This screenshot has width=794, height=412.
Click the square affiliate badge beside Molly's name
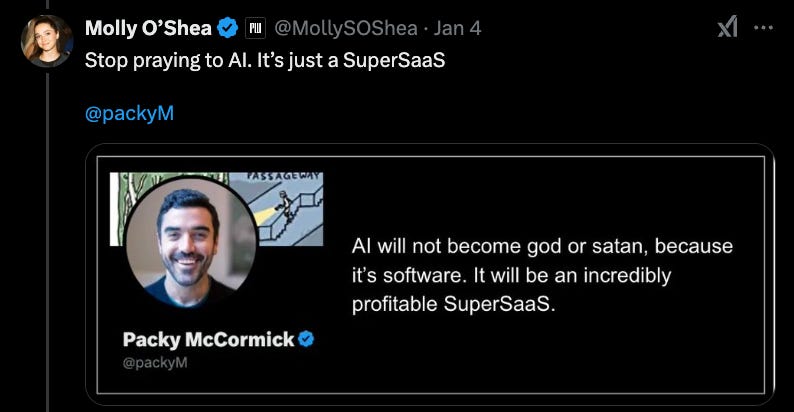coord(255,28)
